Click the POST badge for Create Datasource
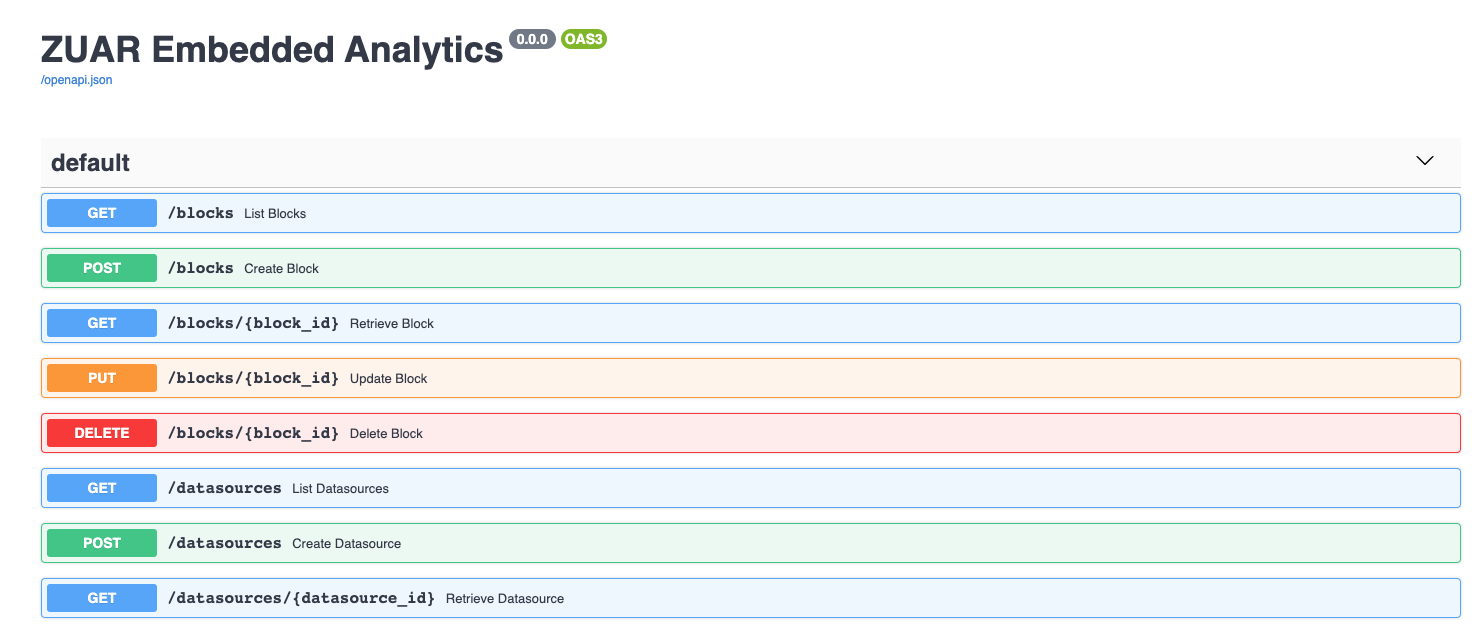The image size is (1482, 630). click(102, 543)
